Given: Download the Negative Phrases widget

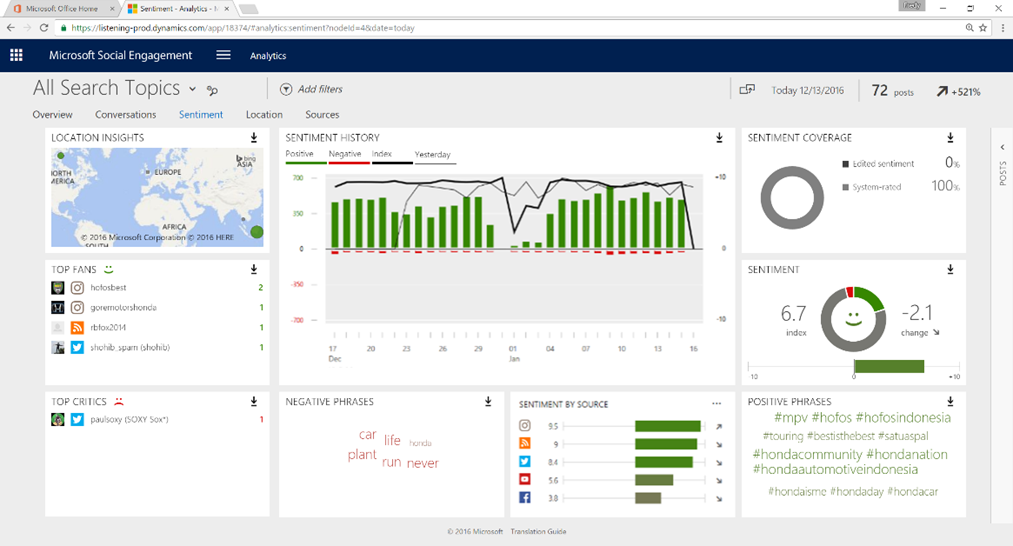Looking at the screenshot, I should click(x=488, y=402).
